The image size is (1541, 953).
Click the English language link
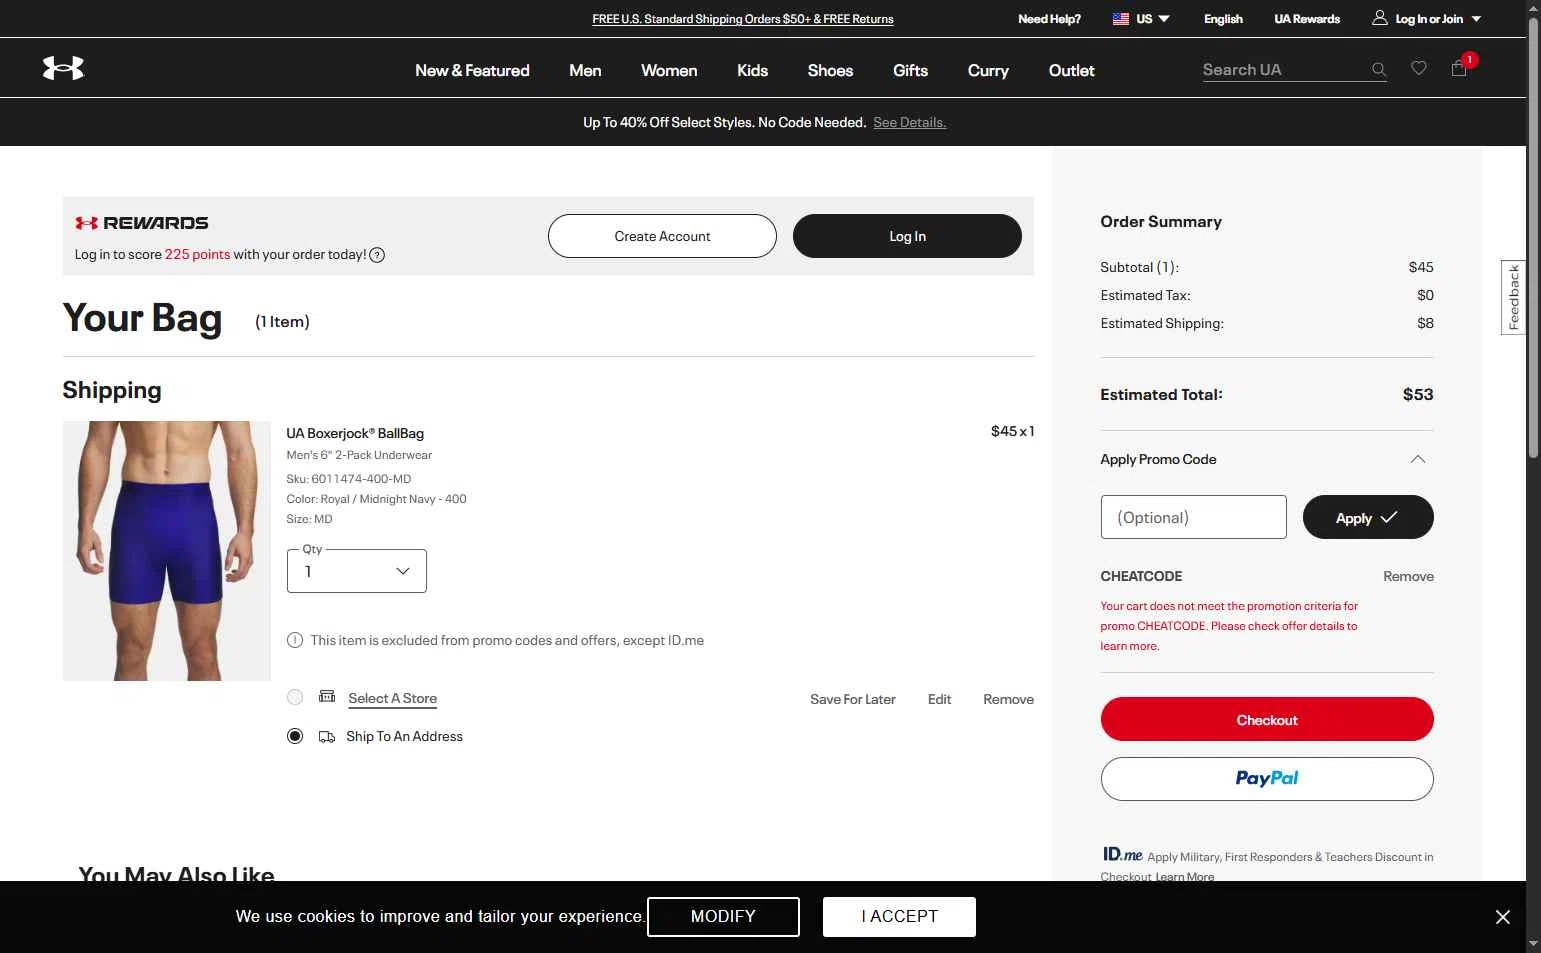[1223, 19]
